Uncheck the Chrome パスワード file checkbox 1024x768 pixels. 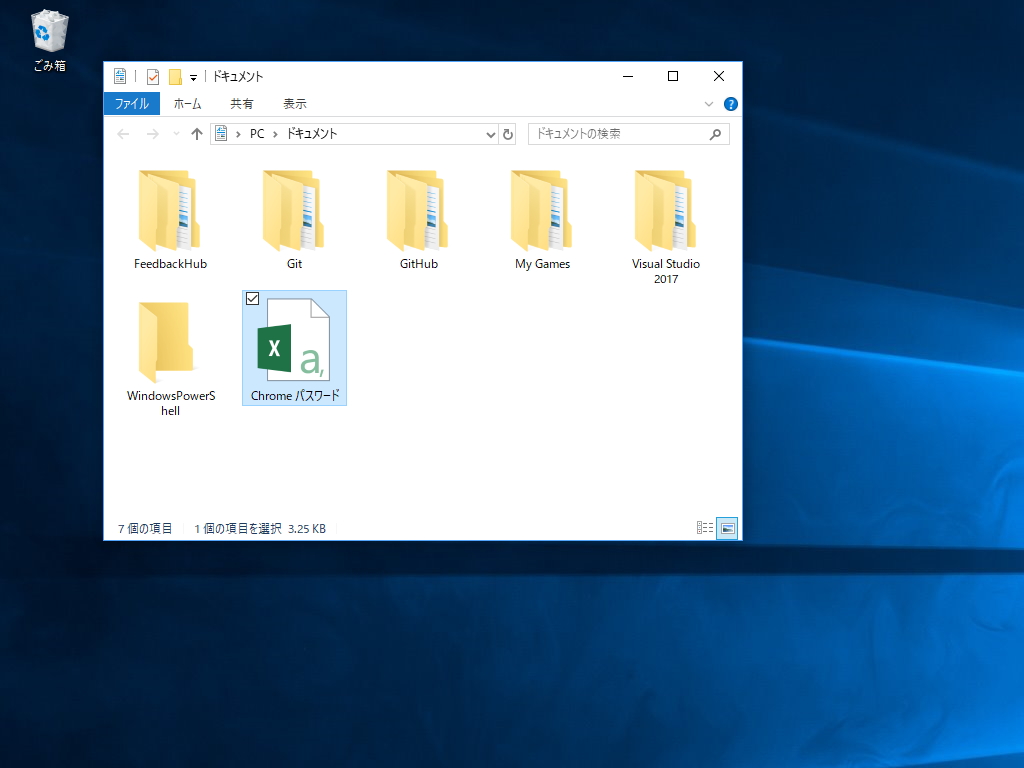coord(252,298)
